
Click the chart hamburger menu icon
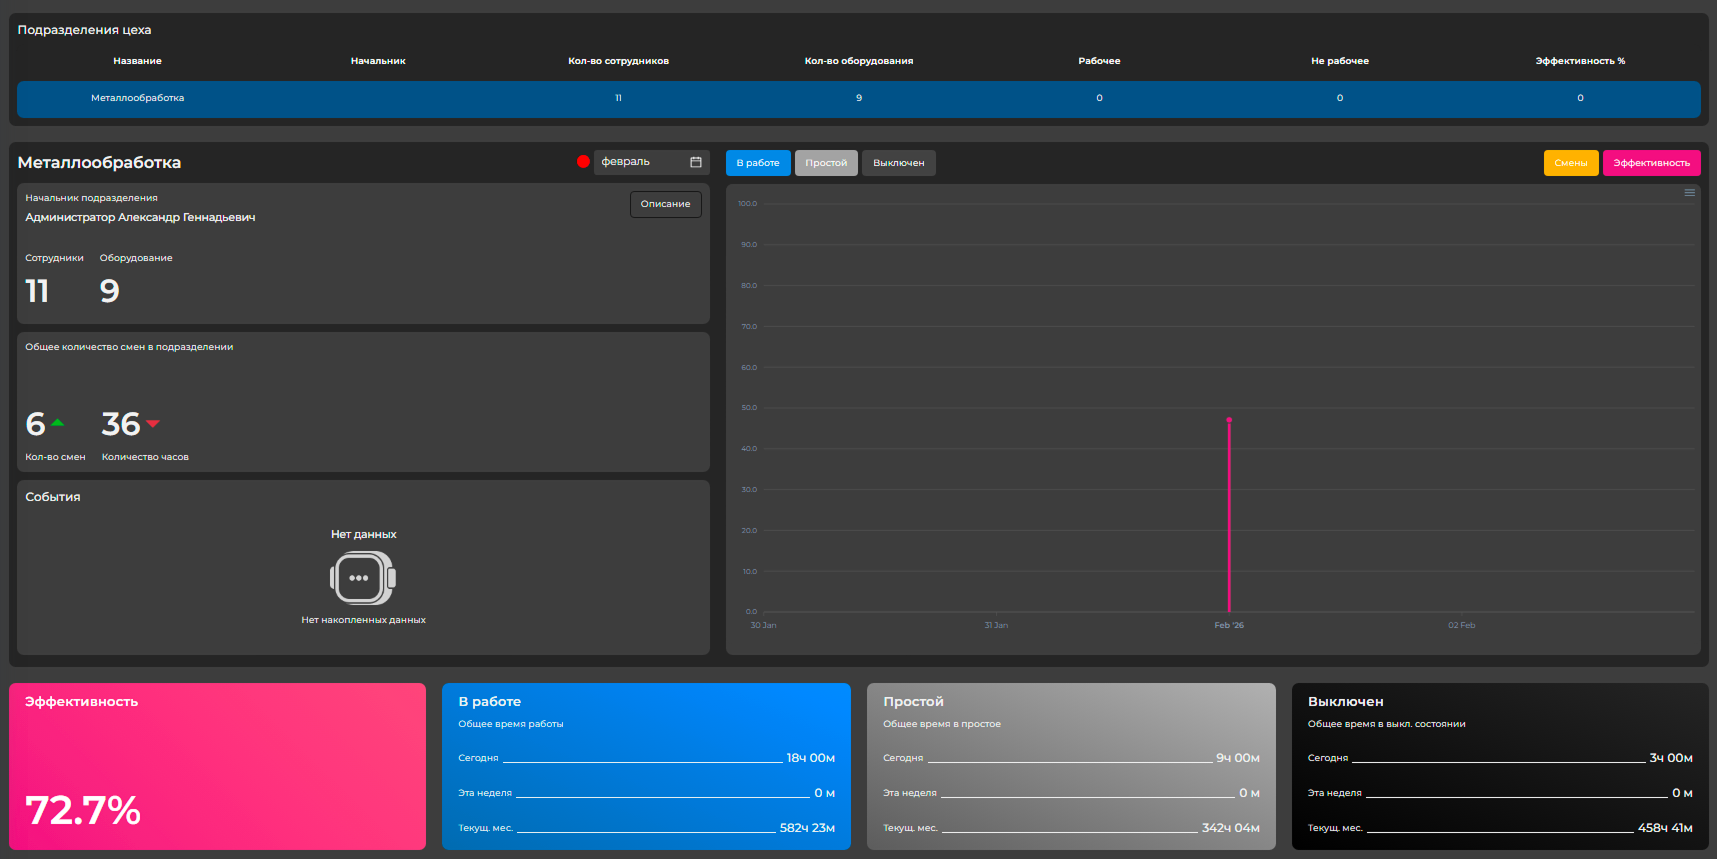pyautogui.click(x=1689, y=193)
